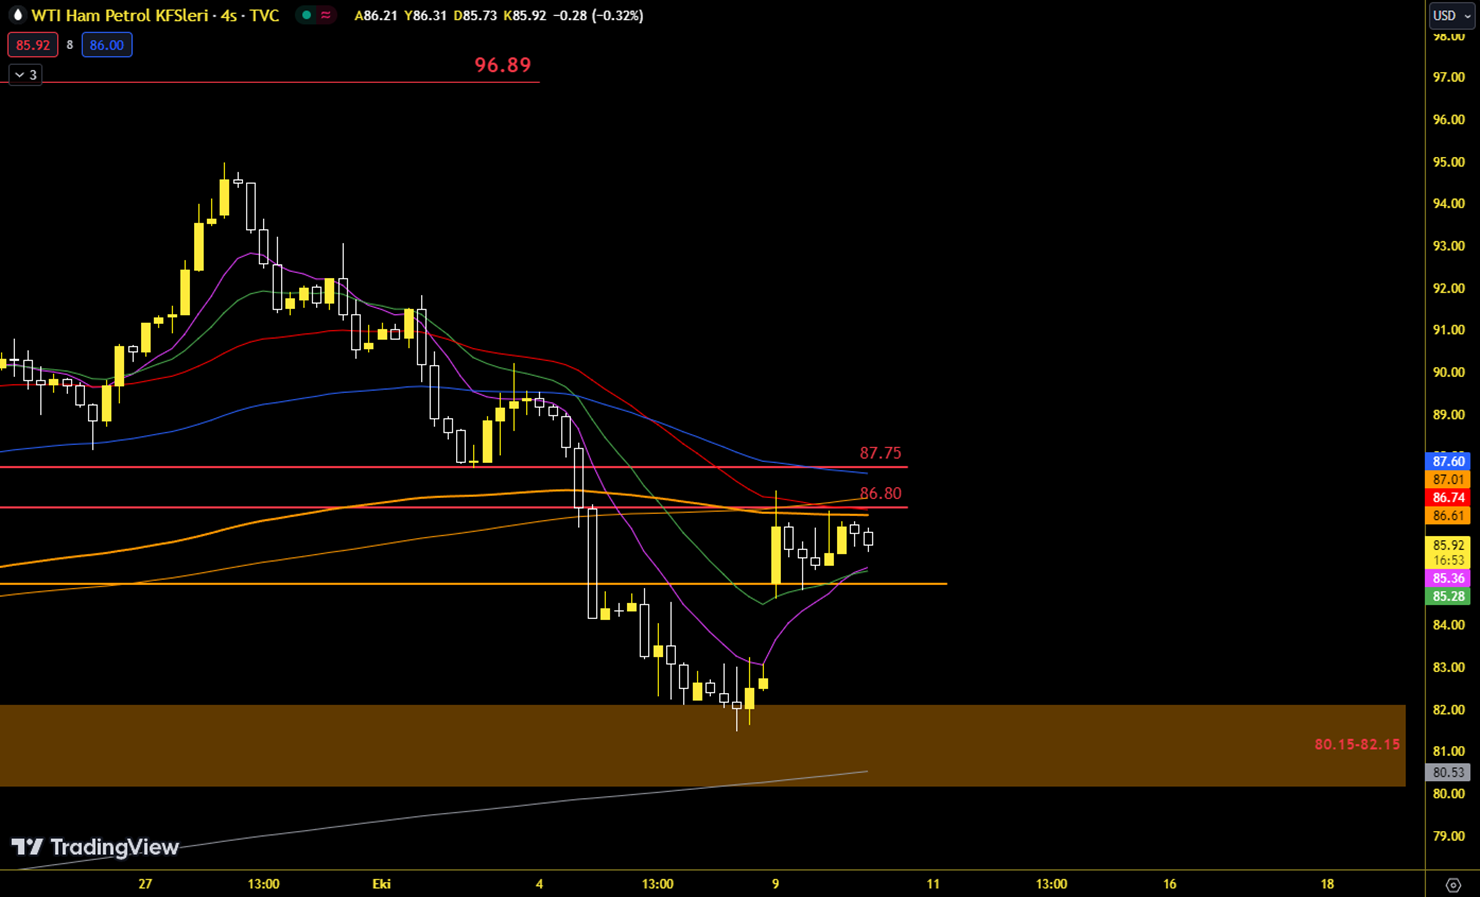Click the open value A86.21

(375, 16)
